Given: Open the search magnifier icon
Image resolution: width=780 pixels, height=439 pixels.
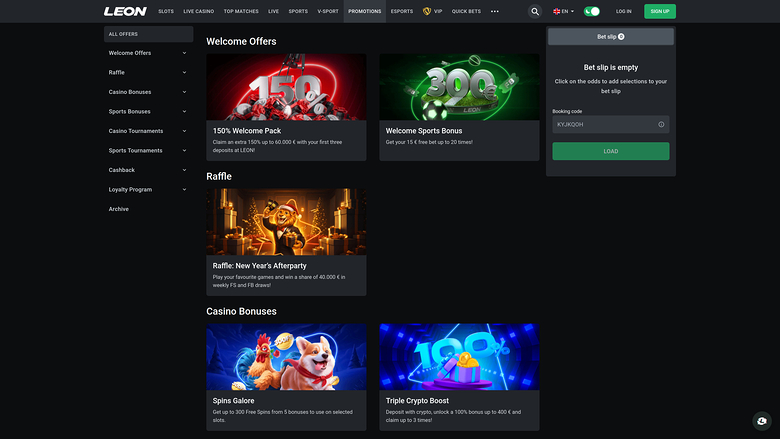Looking at the screenshot, I should click(x=535, y=11).
